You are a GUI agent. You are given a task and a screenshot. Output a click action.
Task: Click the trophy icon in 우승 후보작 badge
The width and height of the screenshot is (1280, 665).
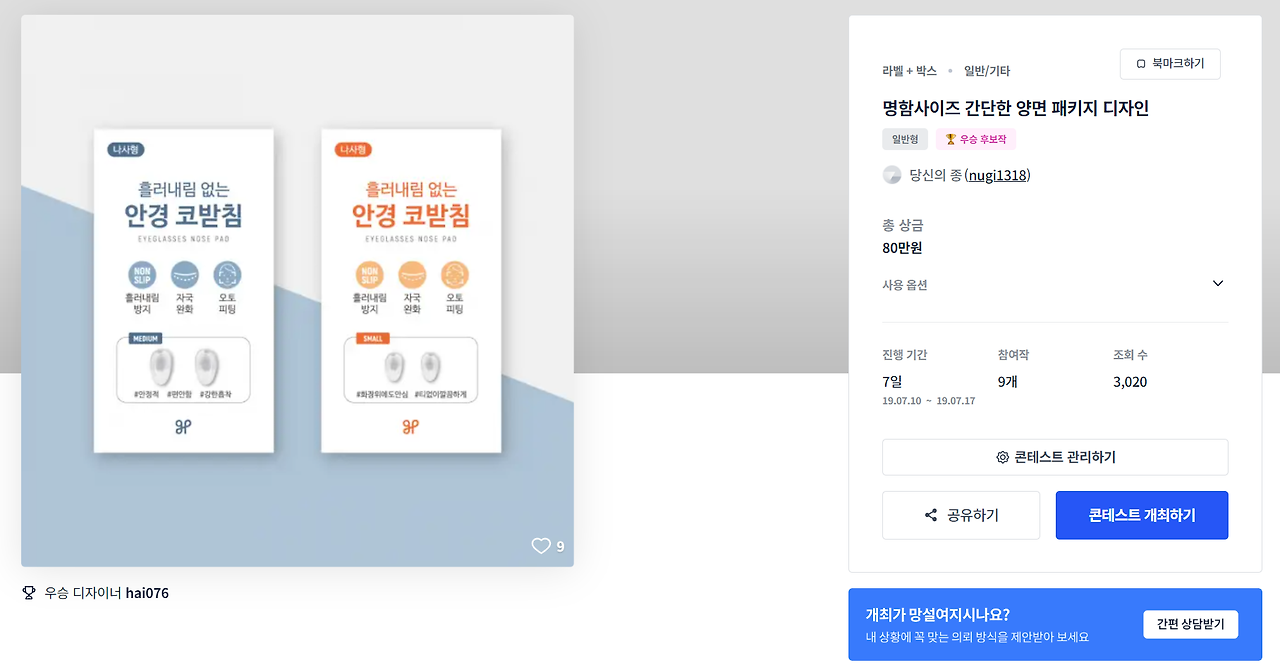click(950, 139)
